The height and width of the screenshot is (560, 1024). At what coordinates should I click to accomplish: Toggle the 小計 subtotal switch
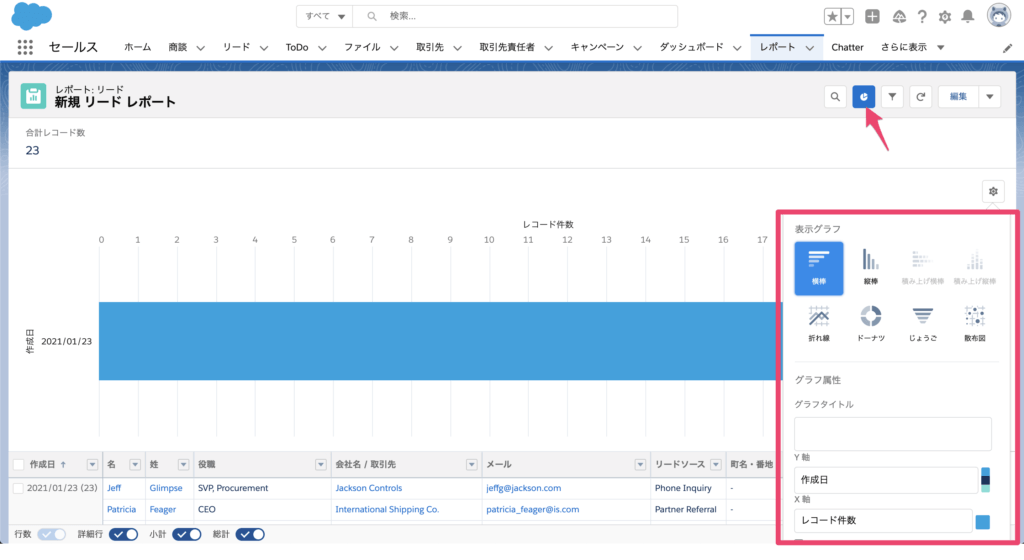coord(187,534)
